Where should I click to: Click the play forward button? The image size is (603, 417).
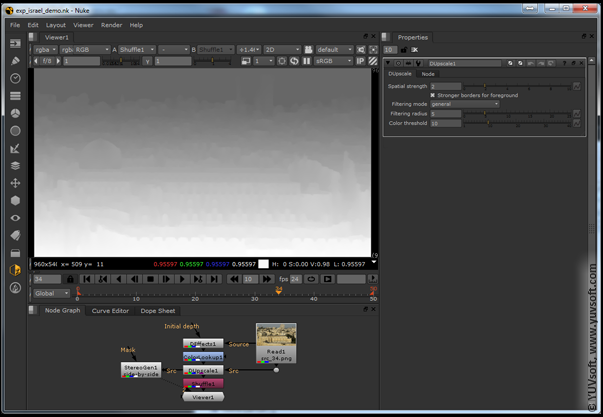point(182,279)
